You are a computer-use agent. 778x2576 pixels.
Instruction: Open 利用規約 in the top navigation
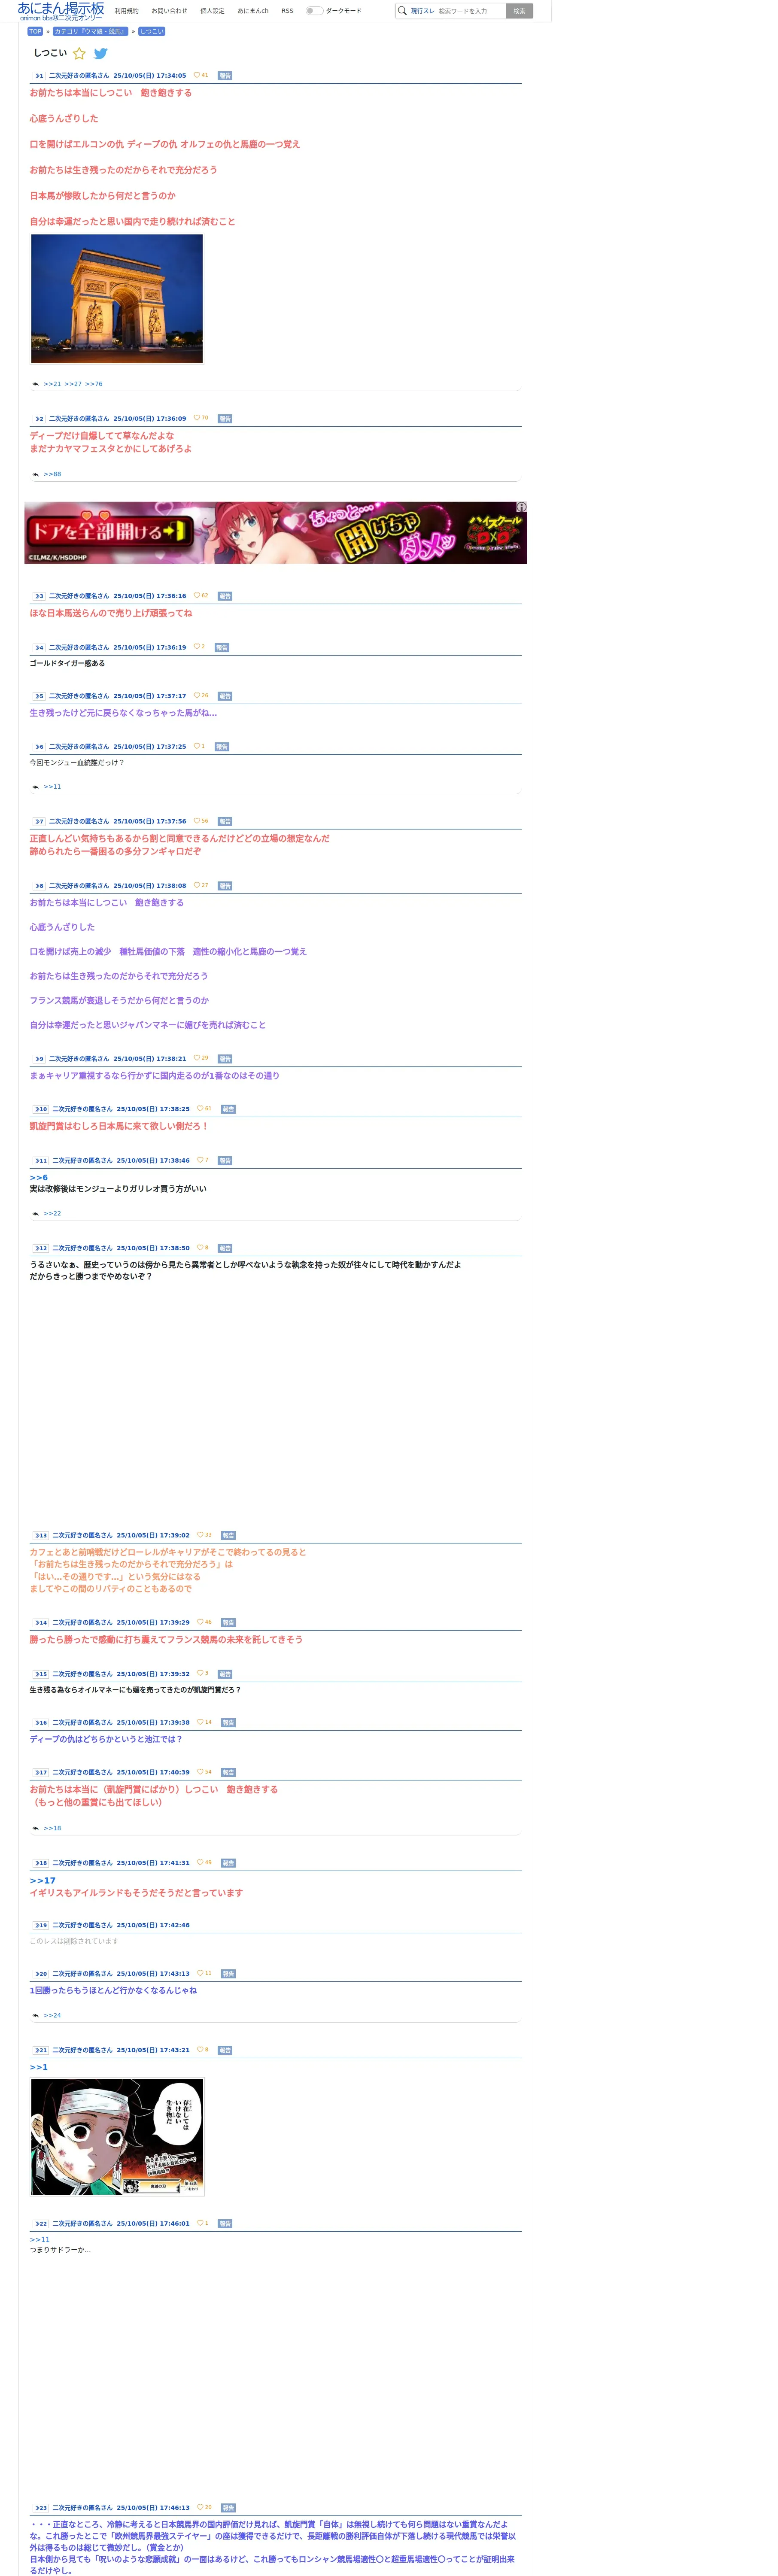coord(127,11)
